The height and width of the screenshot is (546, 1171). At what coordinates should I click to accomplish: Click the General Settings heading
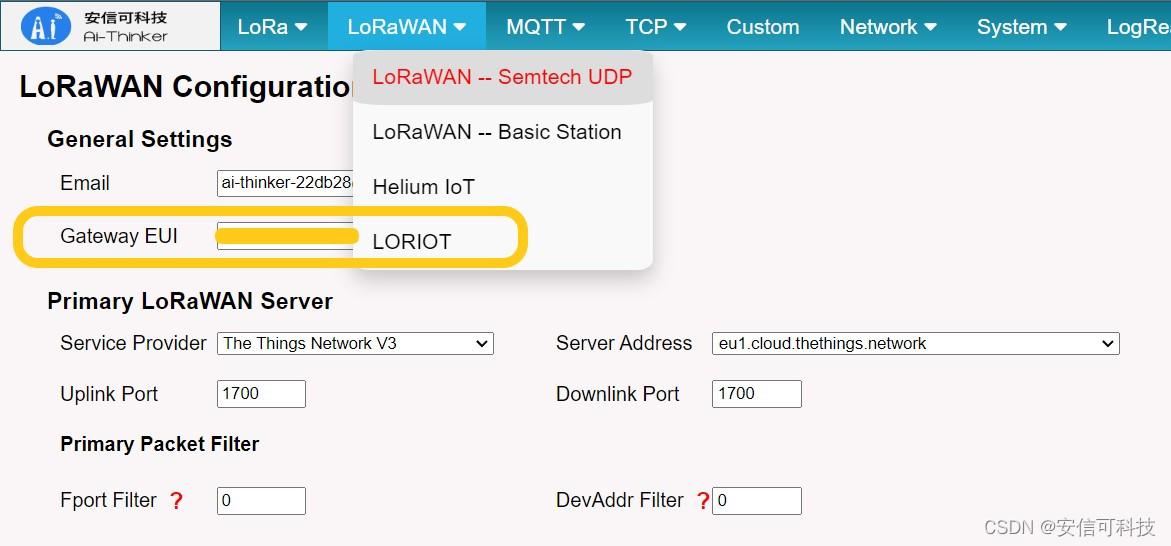click(x=140, y=140)
